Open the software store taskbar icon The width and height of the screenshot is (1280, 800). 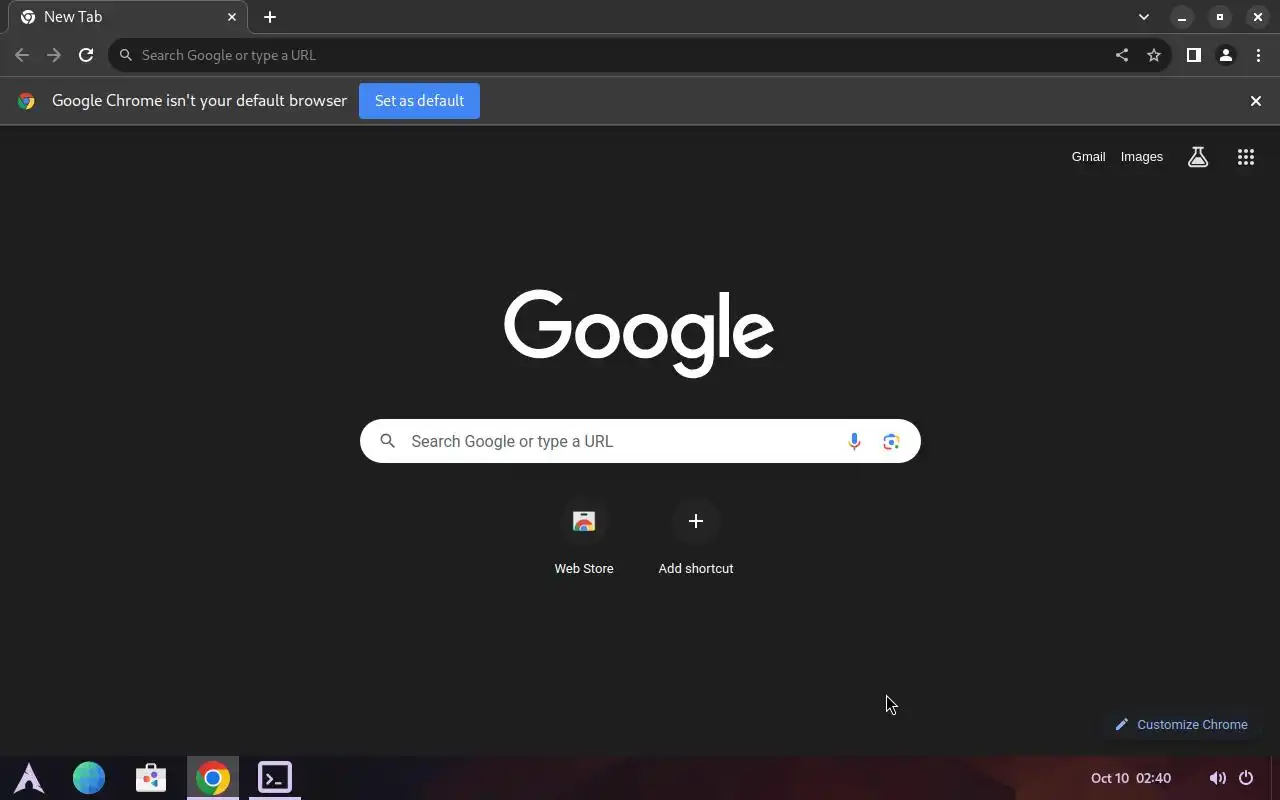(x=151, y=777)
